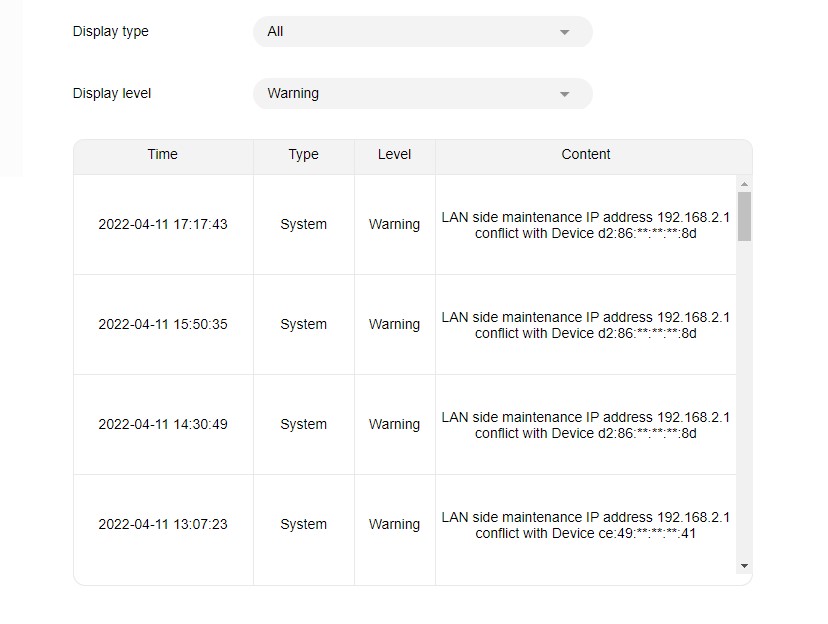828x624 pixels.
Task: Click the scroll down arrow of log table
Action: [x=744, y=566]
